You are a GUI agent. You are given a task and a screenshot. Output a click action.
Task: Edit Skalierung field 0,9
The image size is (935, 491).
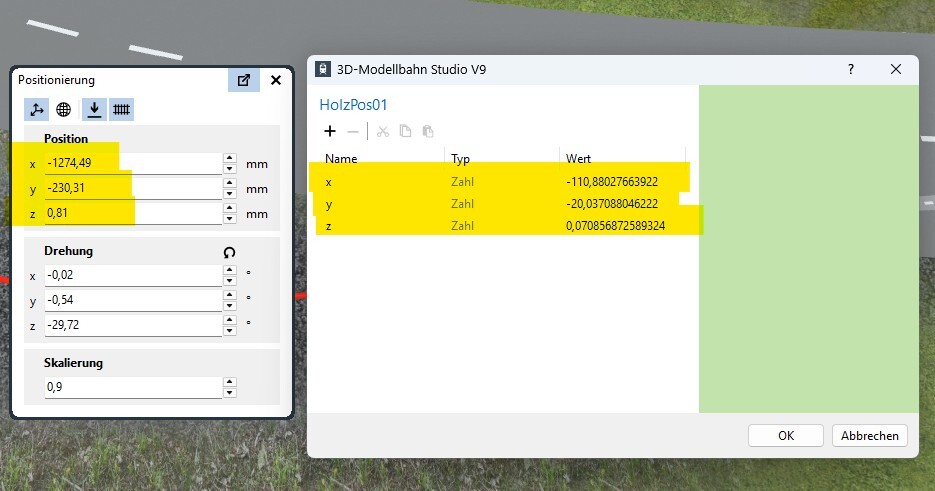coord(133,387)
